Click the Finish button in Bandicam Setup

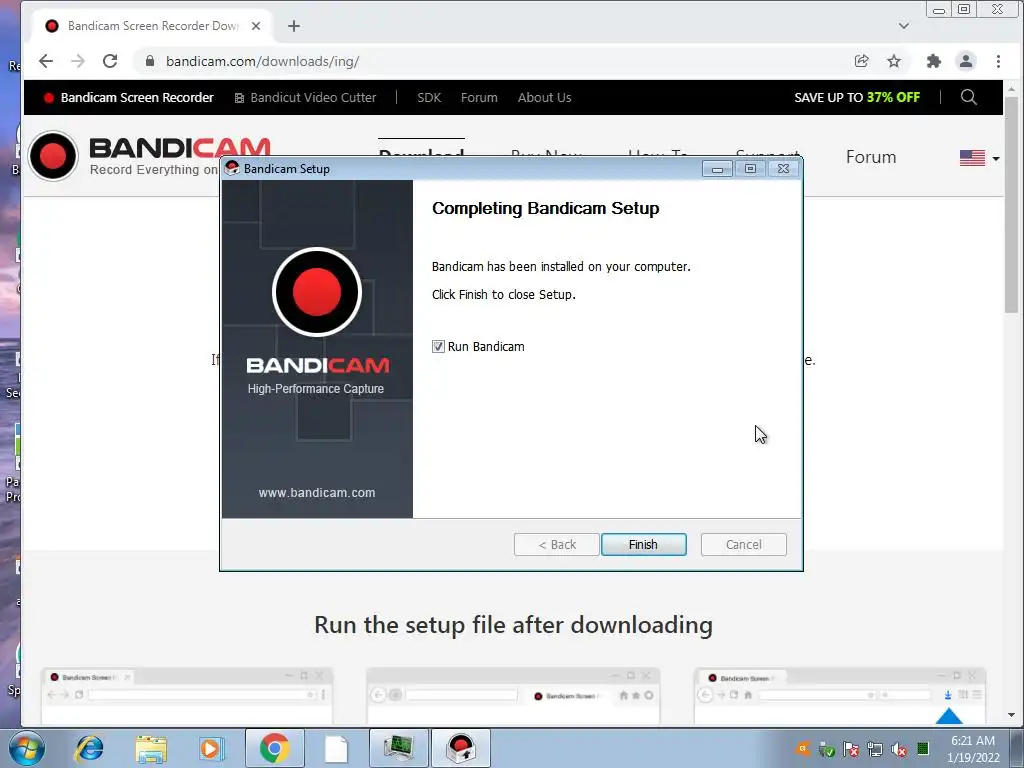(x=643, y=545)
